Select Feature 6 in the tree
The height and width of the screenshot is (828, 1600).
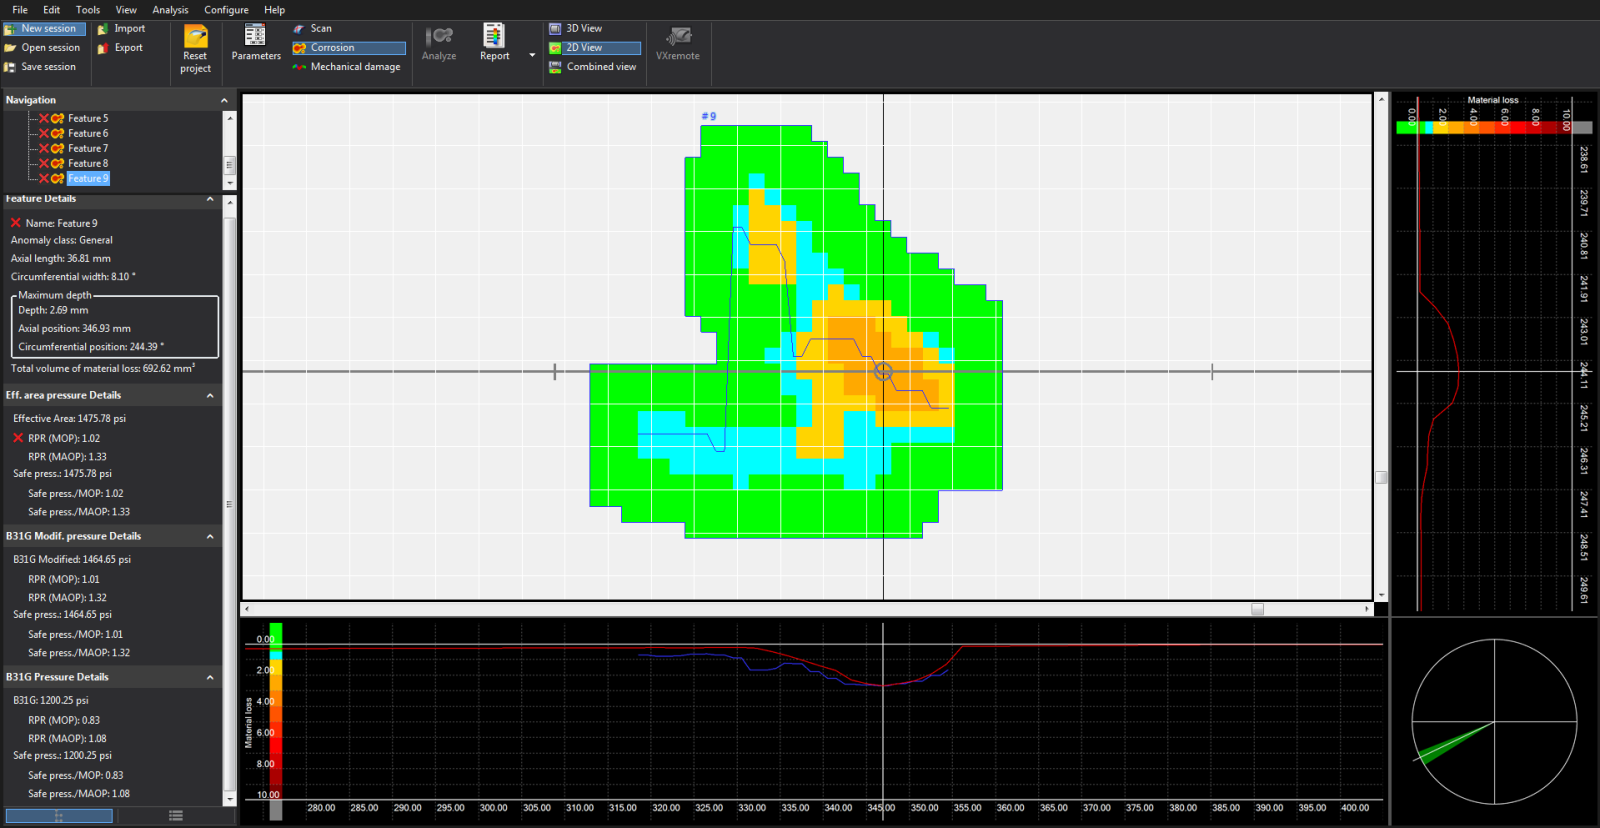pos(88,133)
